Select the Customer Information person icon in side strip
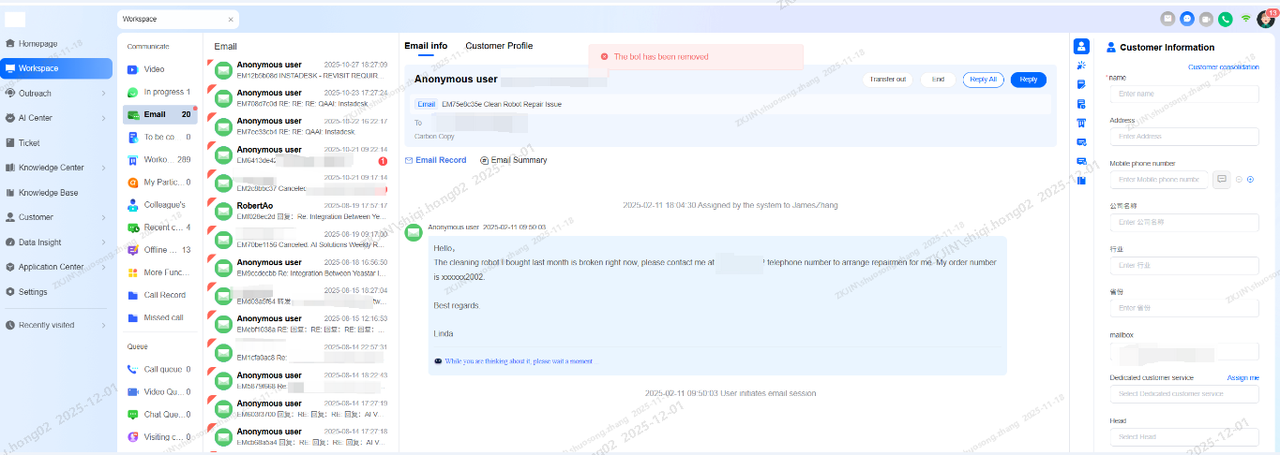Viewport: 1280px width, 455px height. click(1081, 47)
